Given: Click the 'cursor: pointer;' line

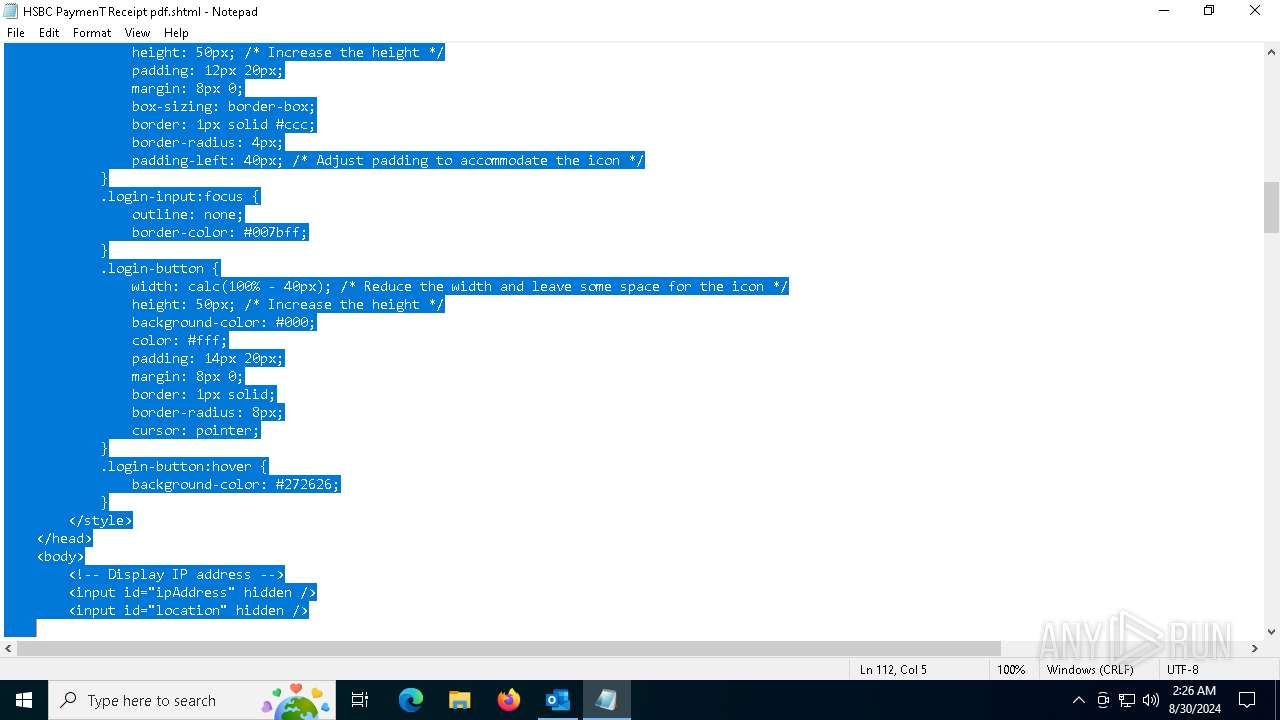Looking at the screenshot, I should (x=196, y=430).
